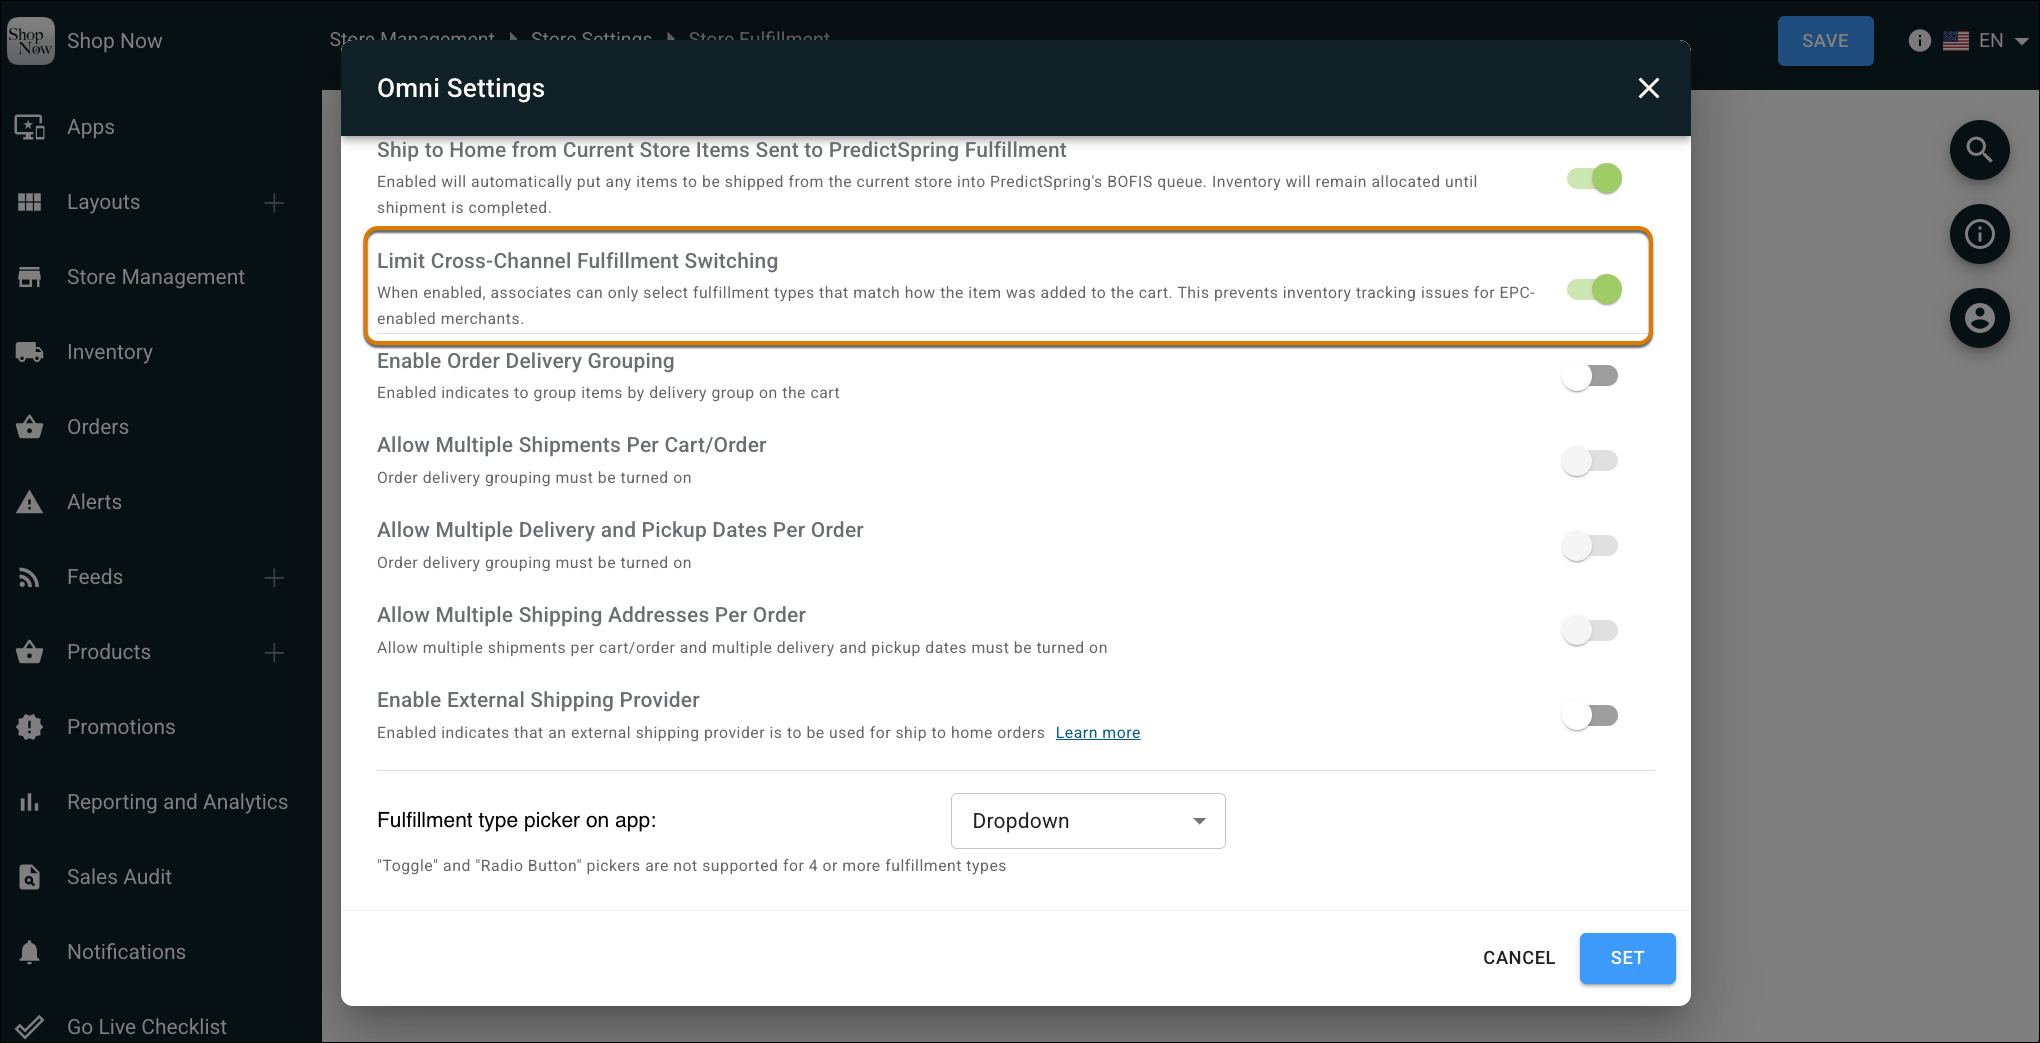The image size is (2040, 1043).
Task: Click the Layouts grid icon
Action: 30,202
